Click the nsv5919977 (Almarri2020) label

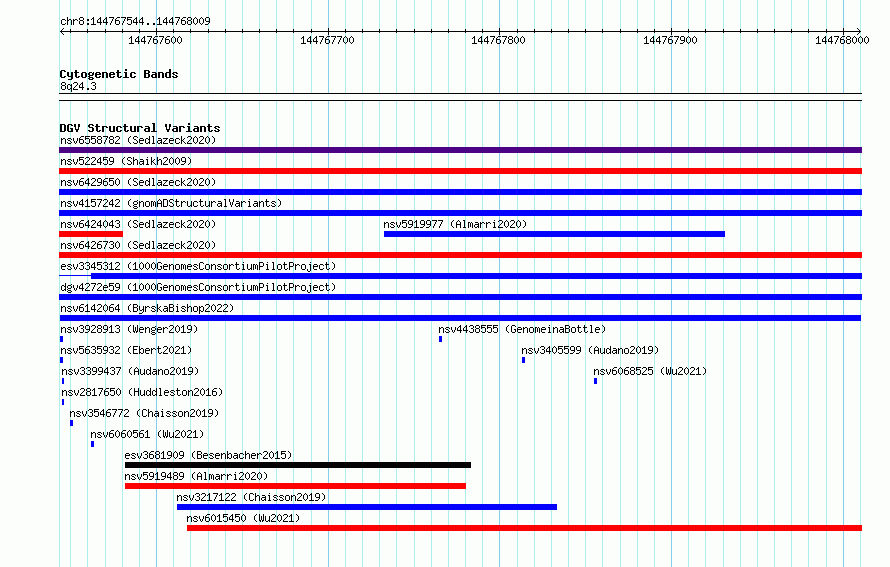pos(455,224)
